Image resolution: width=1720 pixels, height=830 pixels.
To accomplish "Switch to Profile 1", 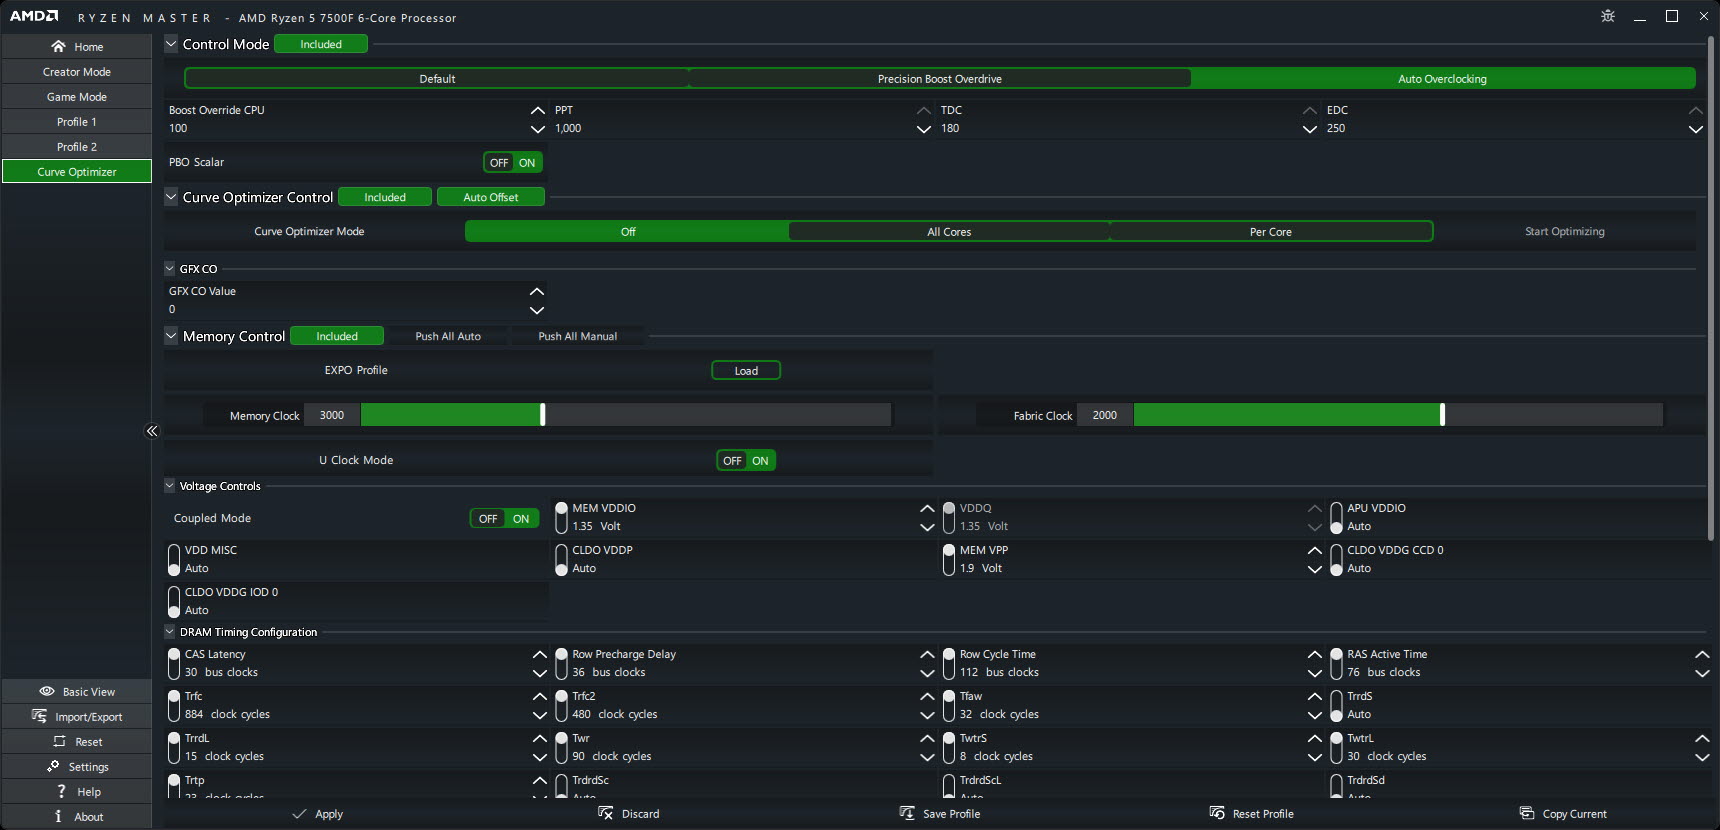I will point(77,122).
